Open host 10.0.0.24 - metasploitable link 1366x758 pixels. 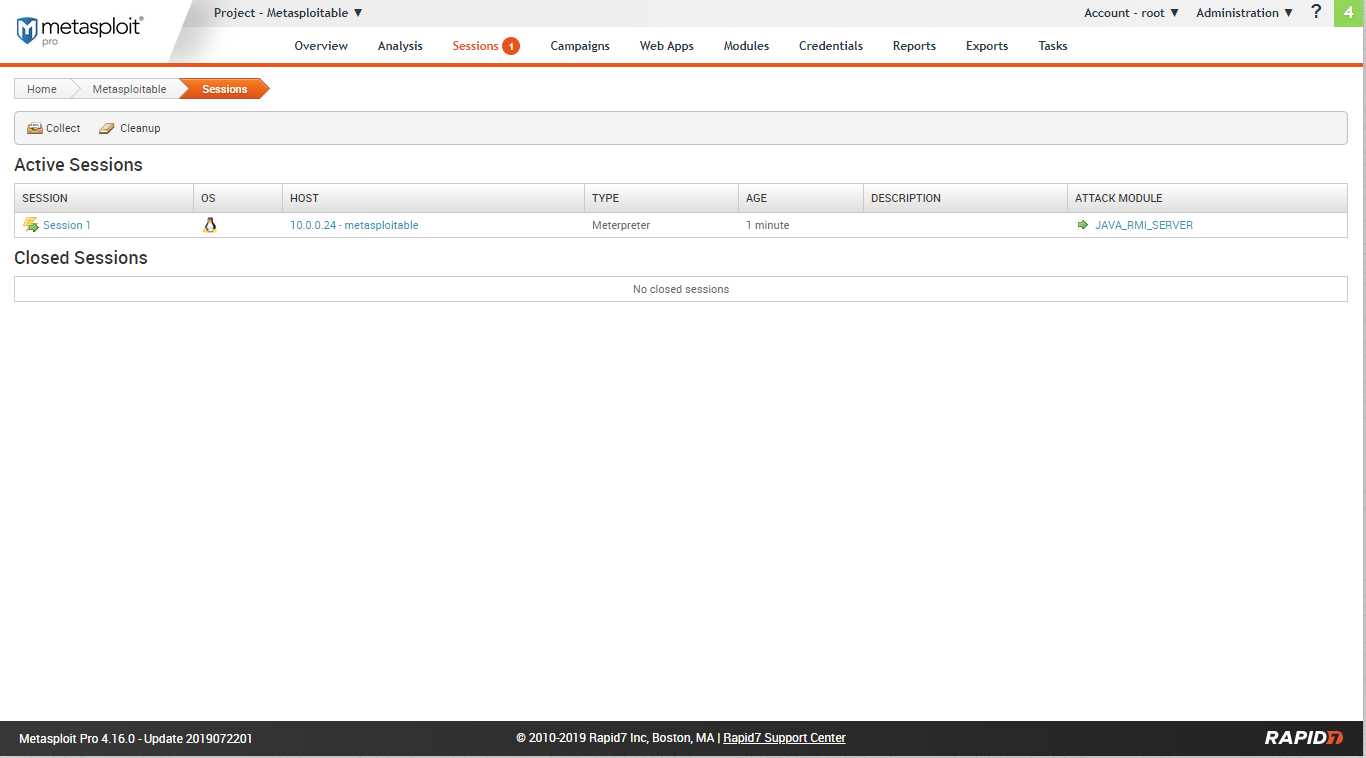click(x=354, y=225)
